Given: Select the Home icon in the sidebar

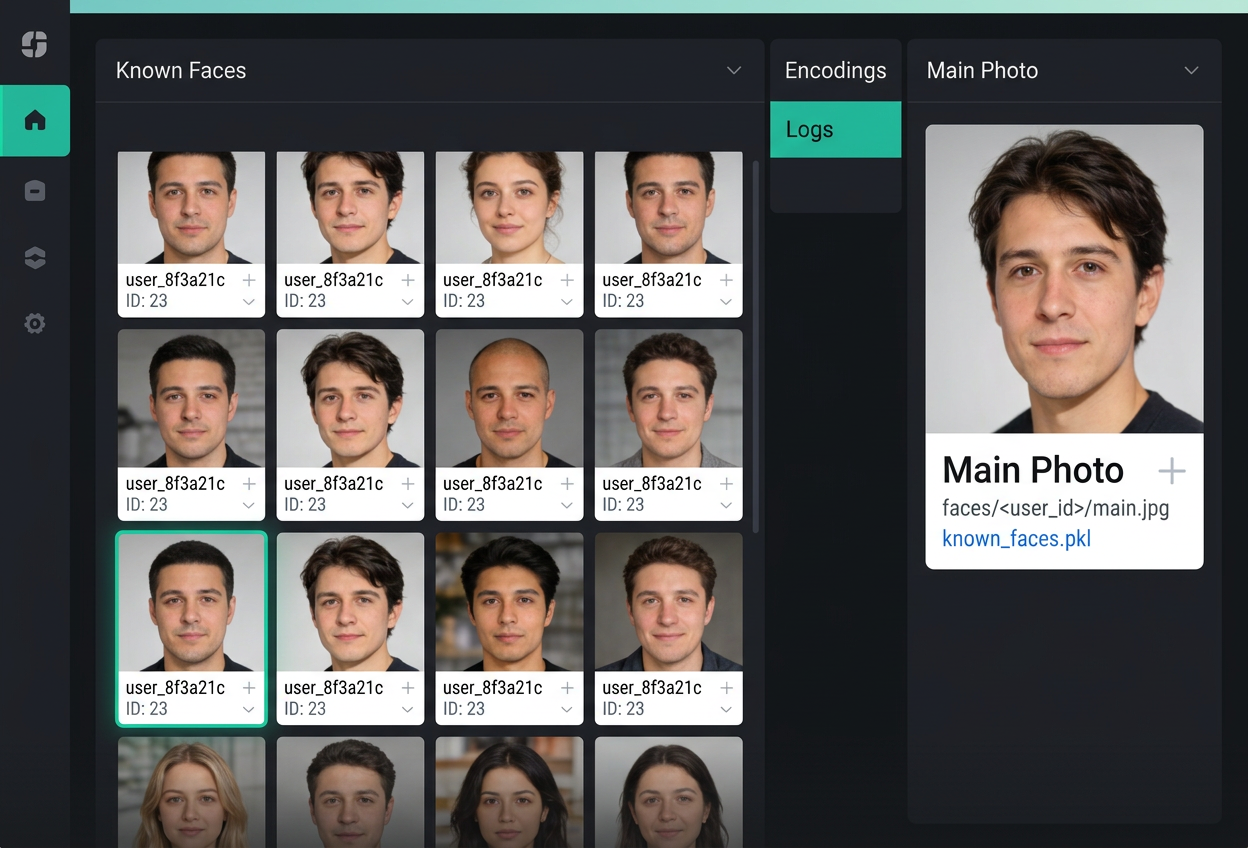Looking at the screenshot, I should click(x=35, y=121).
